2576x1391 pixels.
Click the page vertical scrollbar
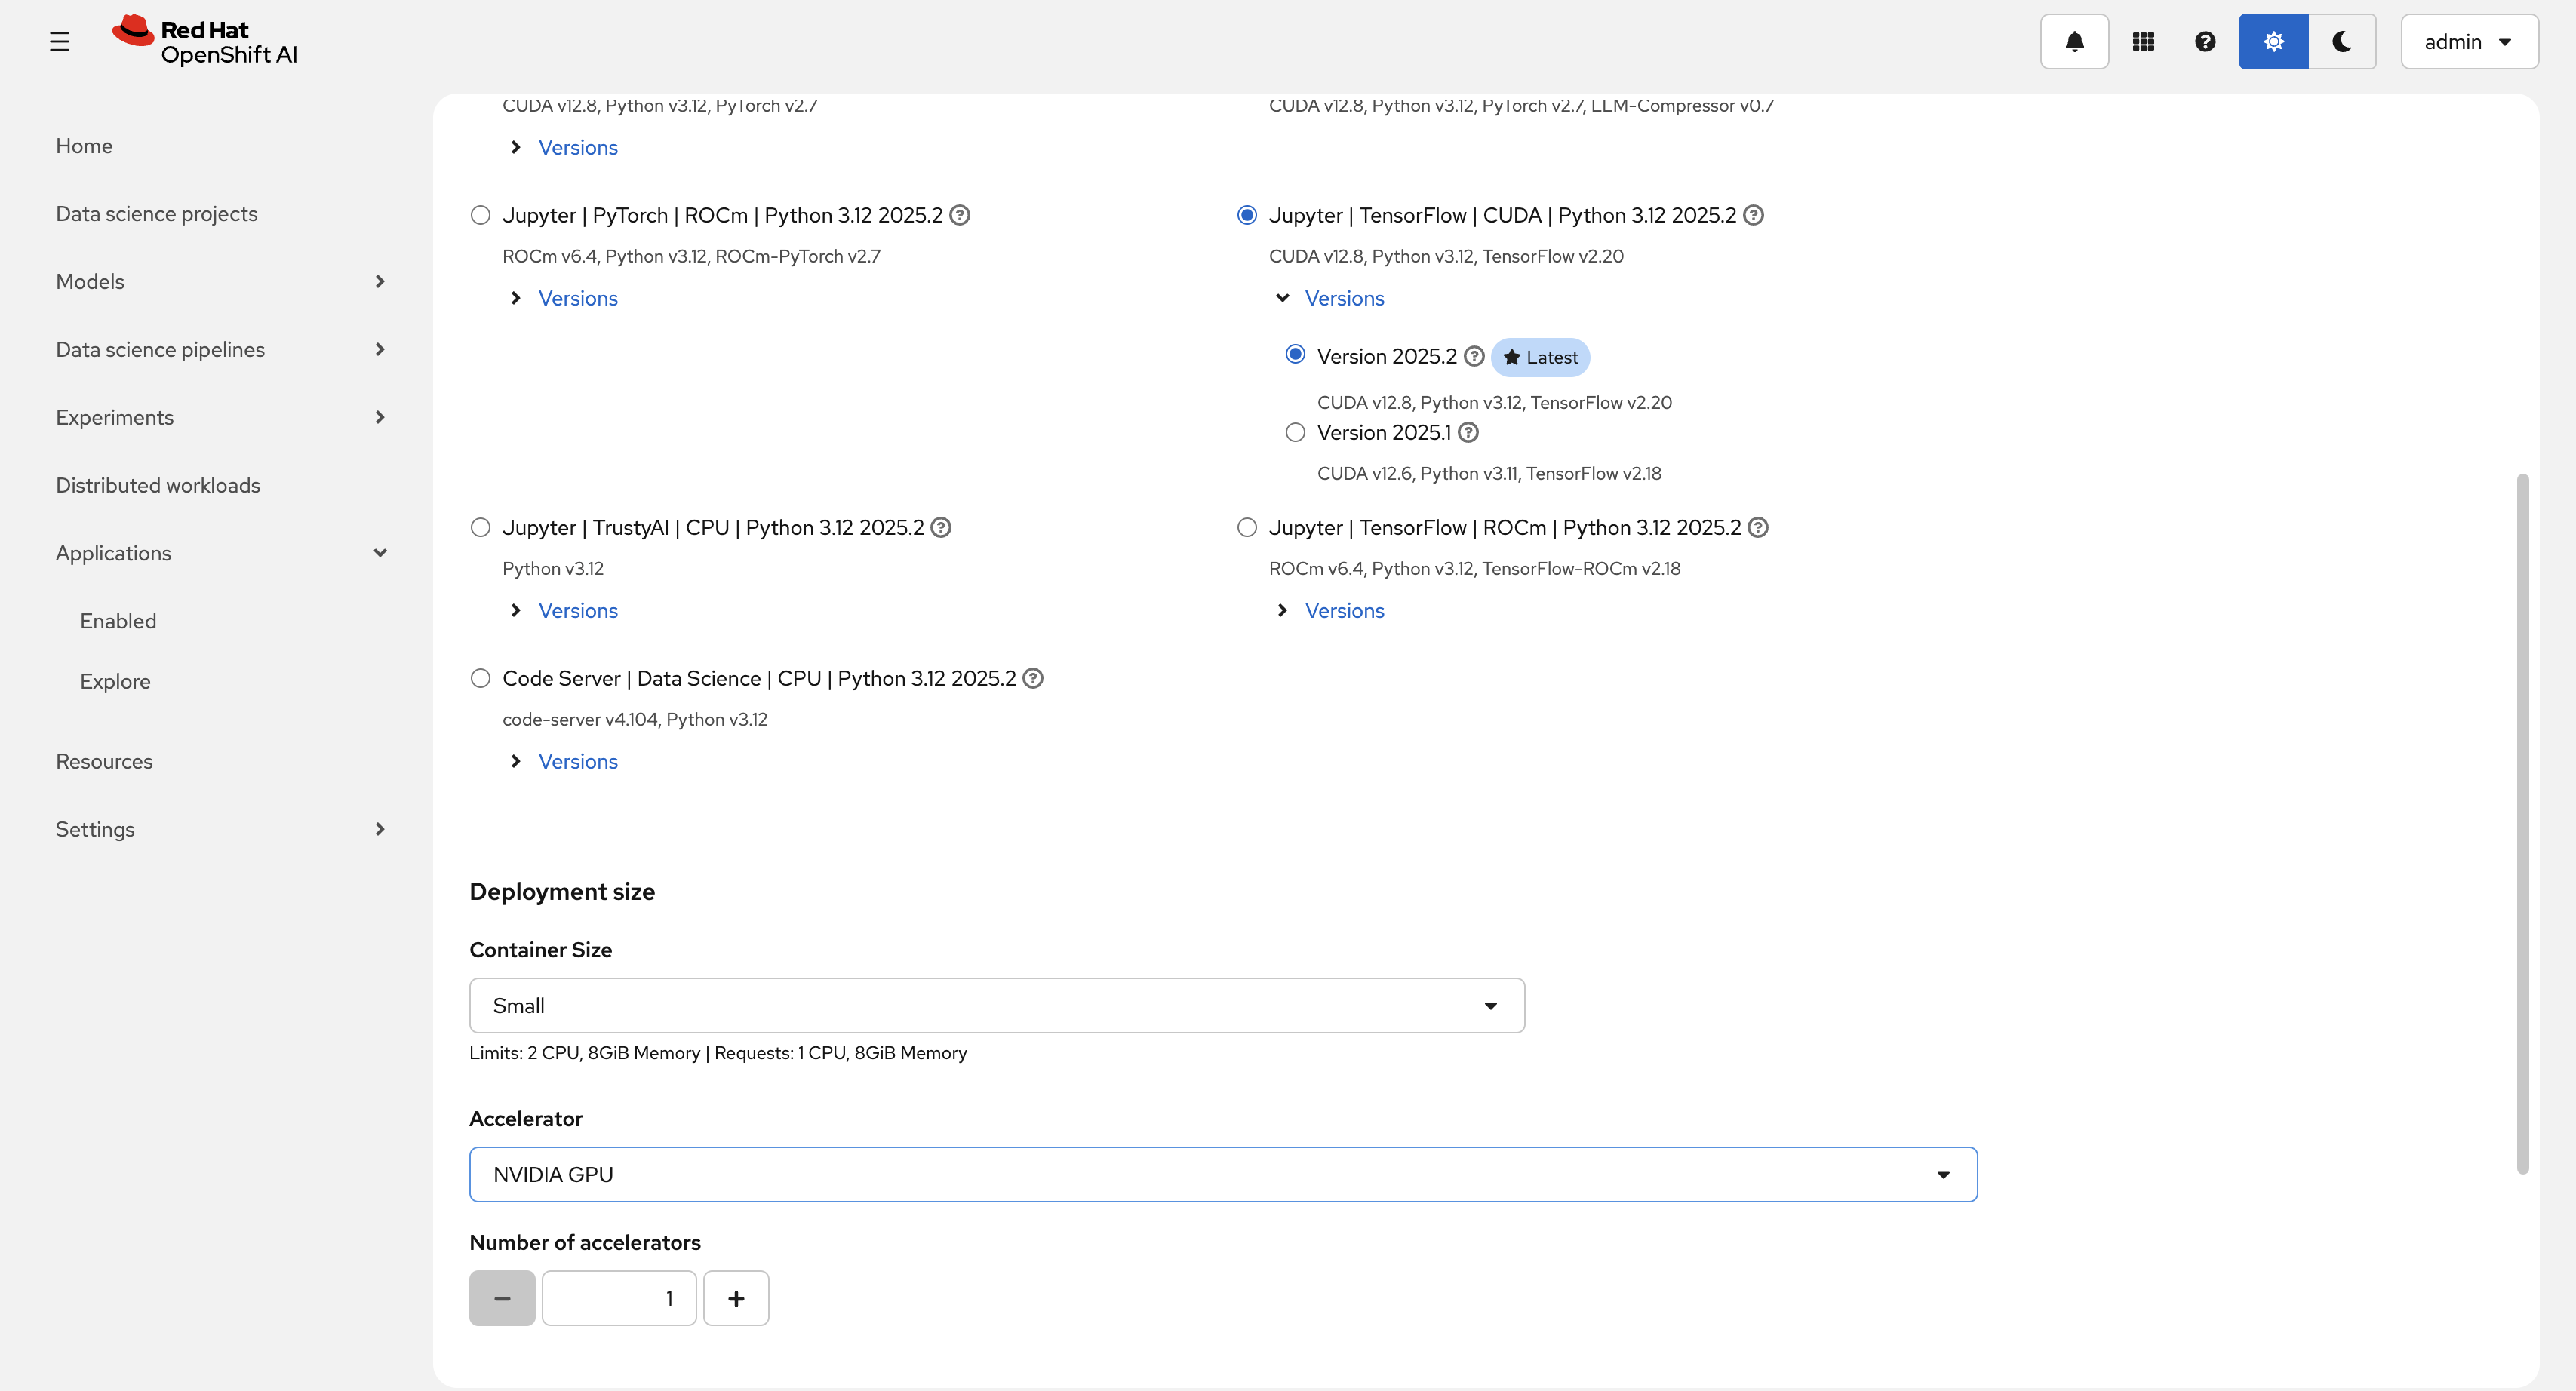2522,824
